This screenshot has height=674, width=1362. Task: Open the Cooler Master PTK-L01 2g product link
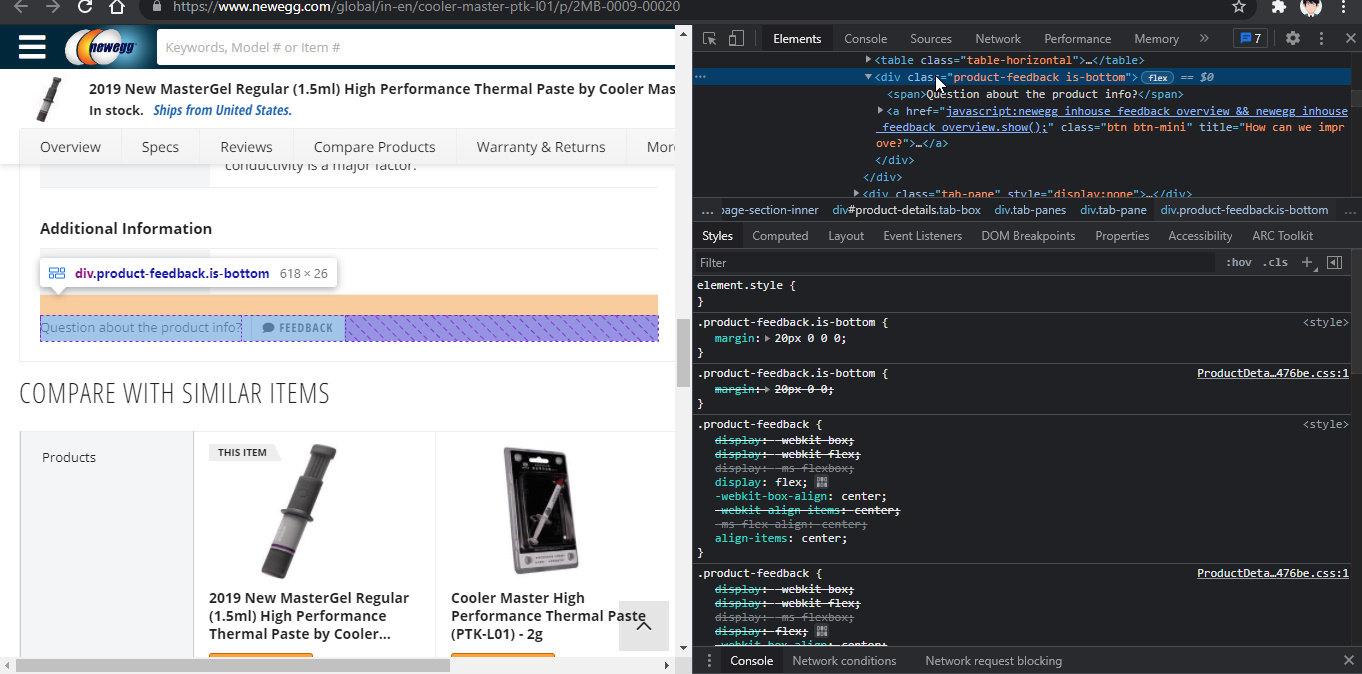(548, 616)
